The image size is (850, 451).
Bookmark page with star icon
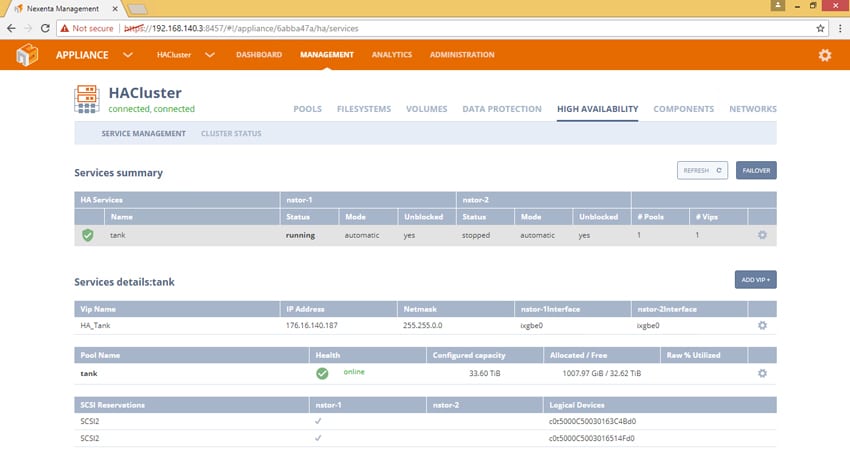coord(820,28)
